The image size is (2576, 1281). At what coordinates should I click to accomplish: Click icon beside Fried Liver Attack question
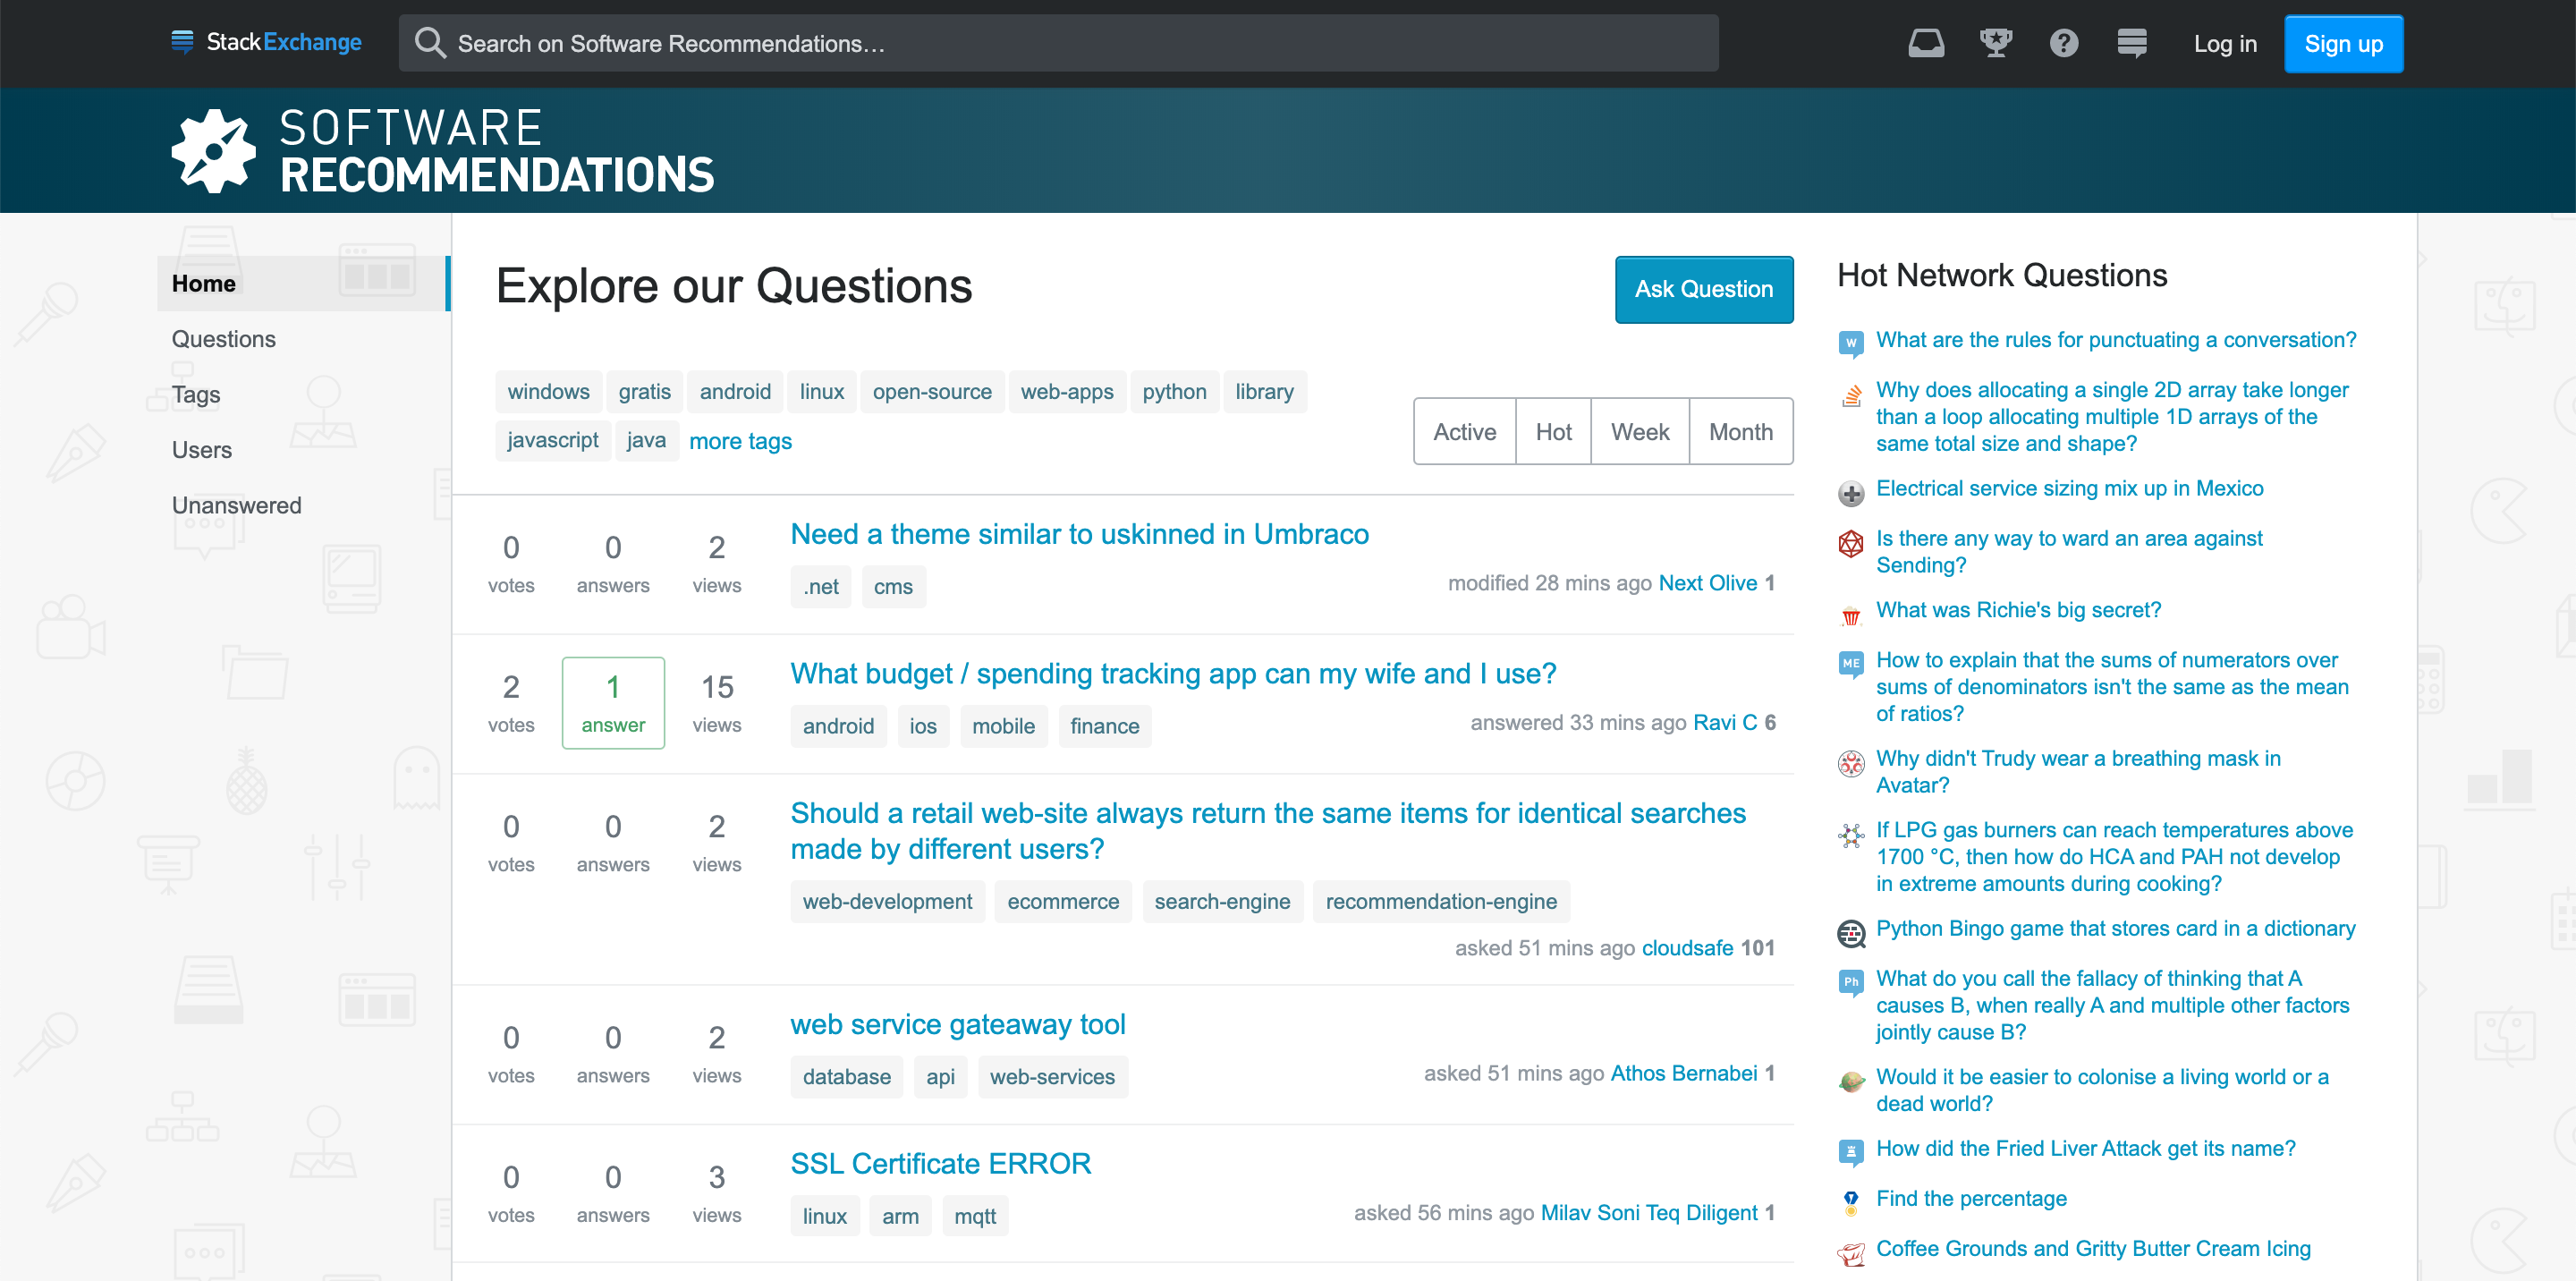click(x=1851, y=1153)
